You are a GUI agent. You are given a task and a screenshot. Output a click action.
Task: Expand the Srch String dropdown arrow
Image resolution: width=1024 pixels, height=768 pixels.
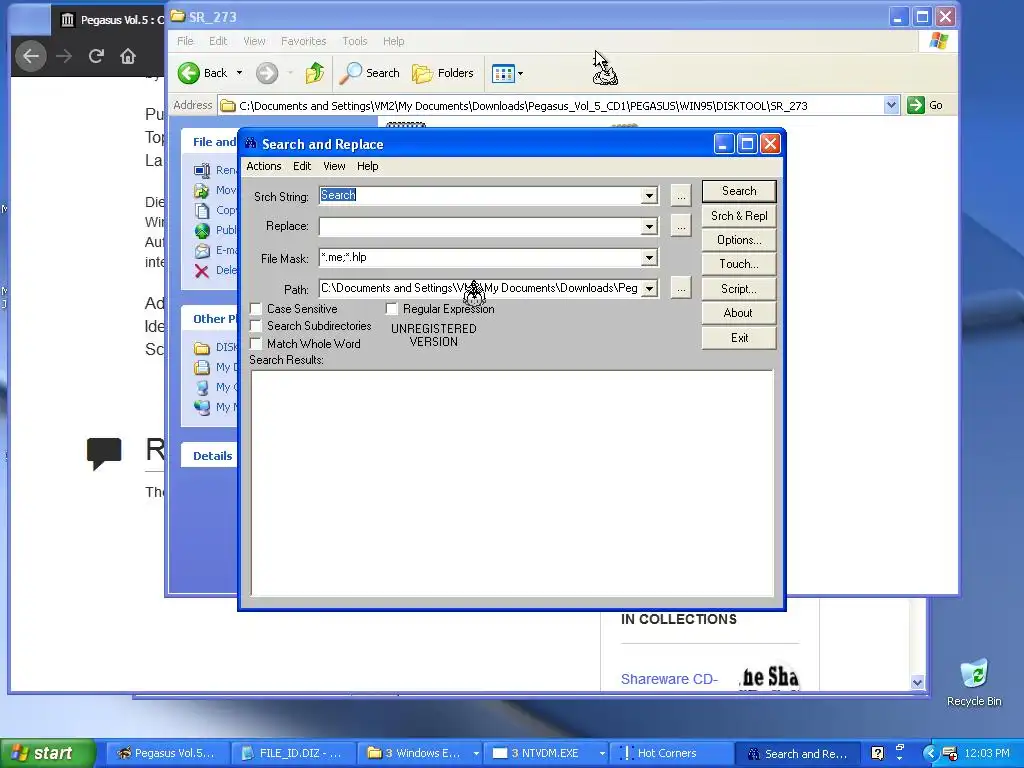pyautogui.click(x=649, y=195)
